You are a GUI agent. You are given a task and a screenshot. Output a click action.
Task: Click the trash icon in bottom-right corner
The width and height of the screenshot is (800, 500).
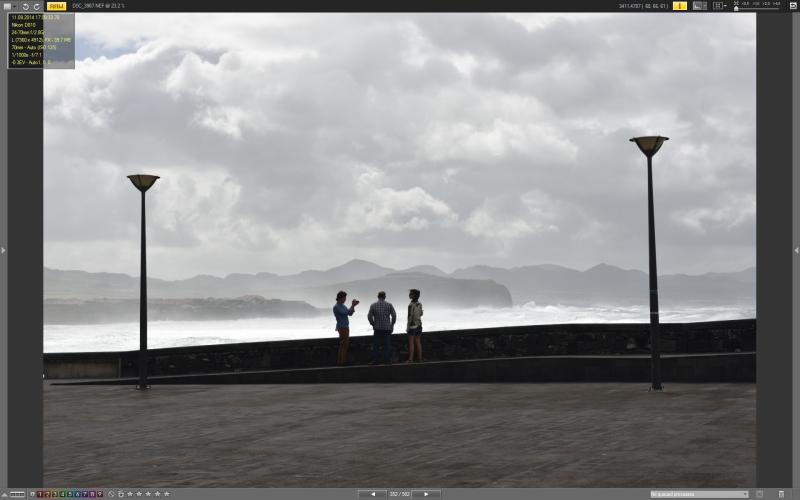click(781, 494)
